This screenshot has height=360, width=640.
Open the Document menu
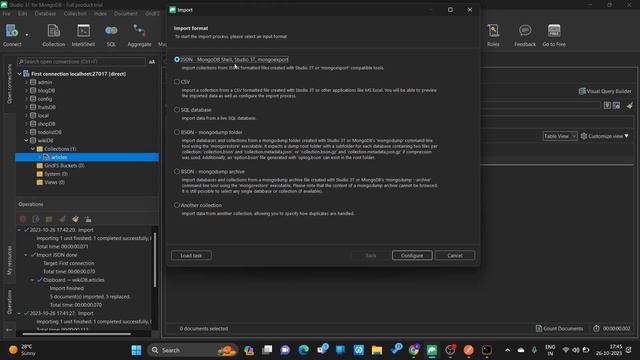(126, 13)
